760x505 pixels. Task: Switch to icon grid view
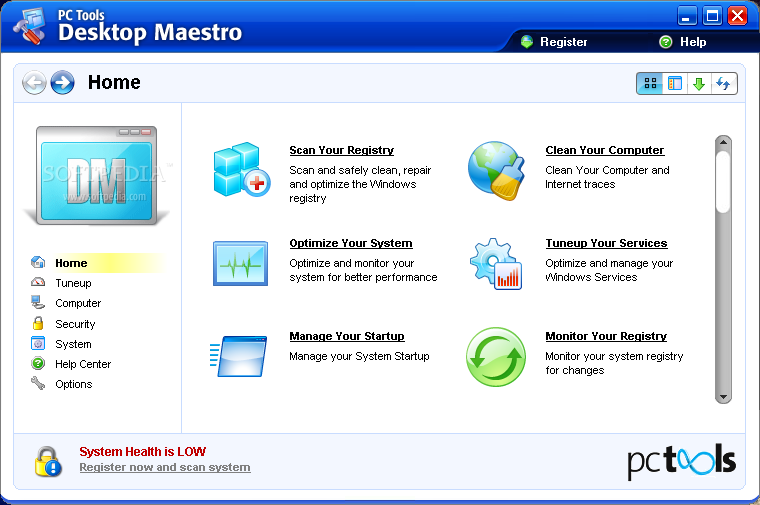(650, 83)
